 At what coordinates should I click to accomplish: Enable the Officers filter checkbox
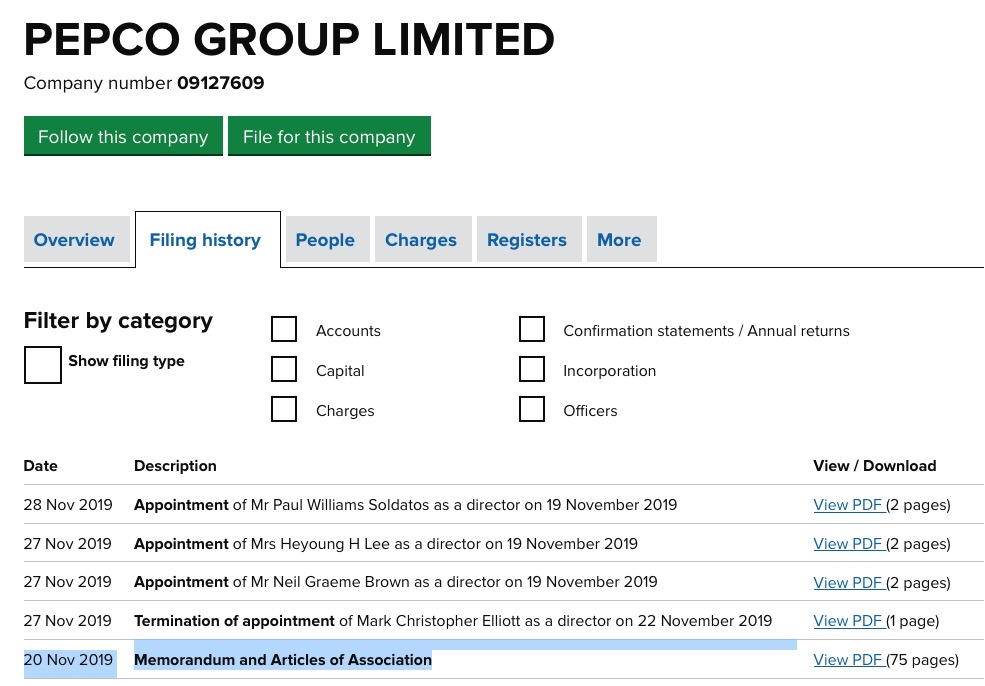(532, 409)
